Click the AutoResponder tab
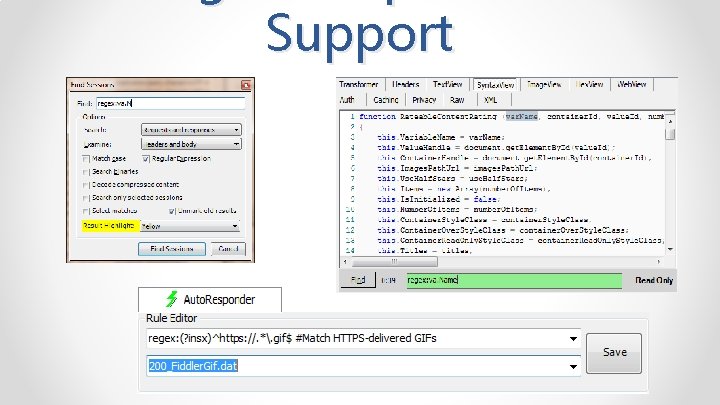The height and width of the screenshot is (405, 720). (x=210, y=299)
